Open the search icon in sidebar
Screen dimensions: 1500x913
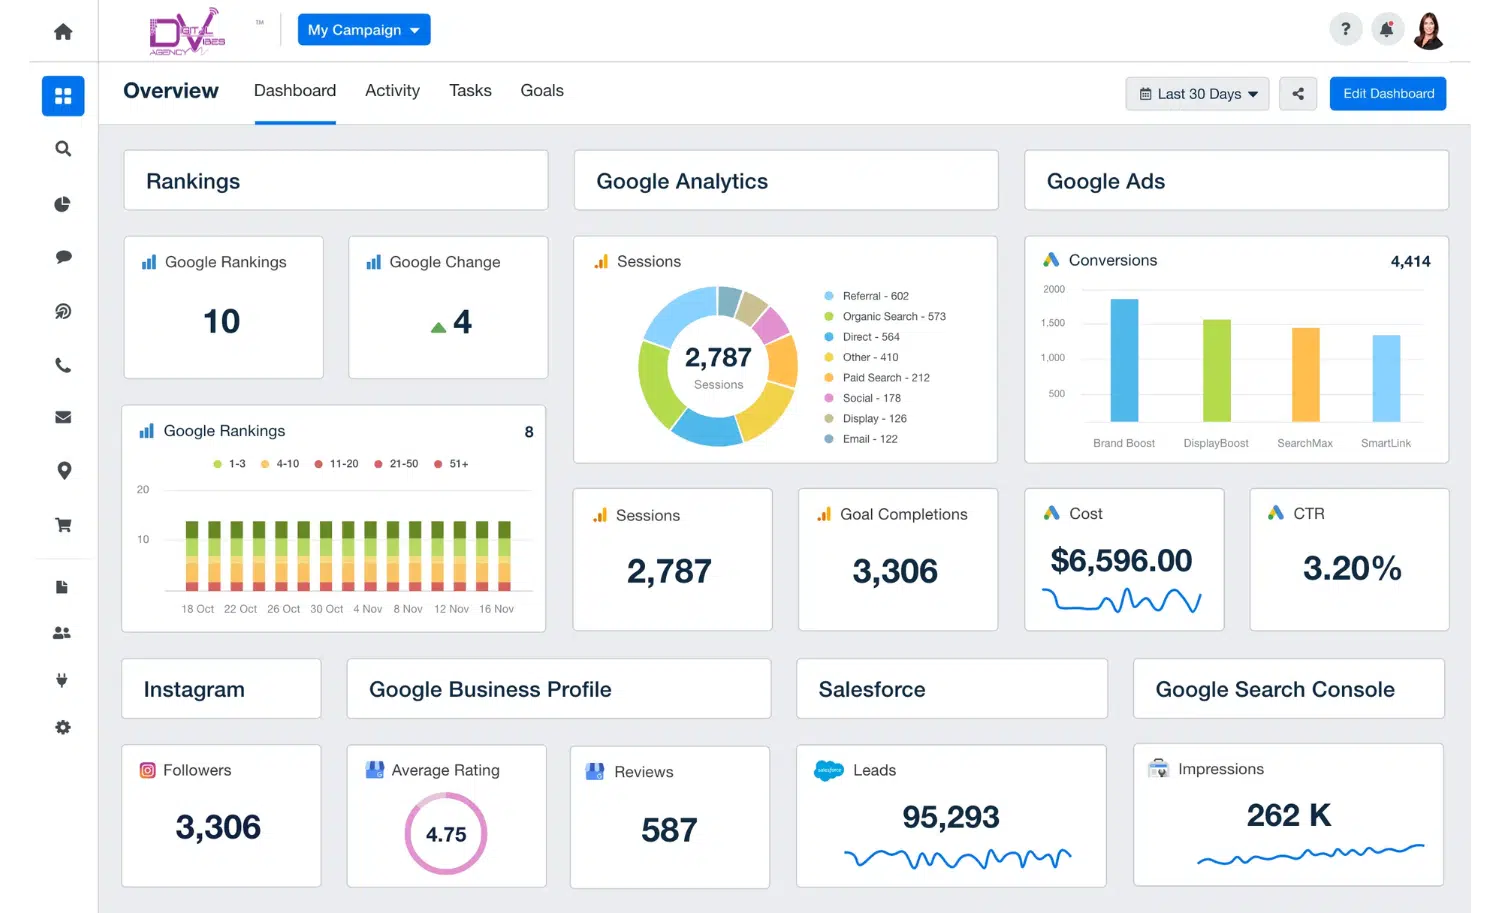[63, 149]
